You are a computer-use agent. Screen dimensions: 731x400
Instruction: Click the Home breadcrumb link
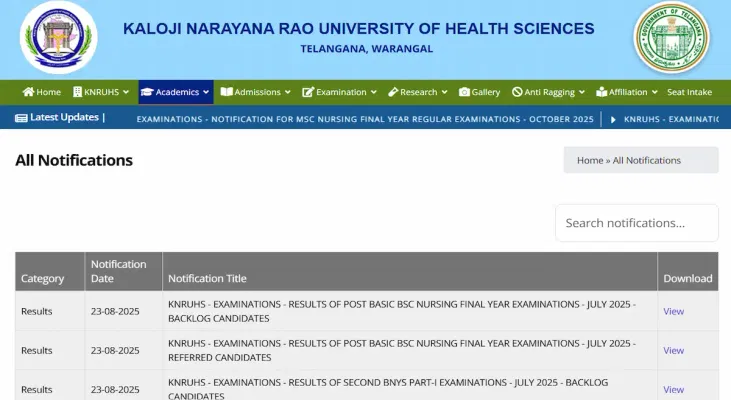[x=590, y=160]
